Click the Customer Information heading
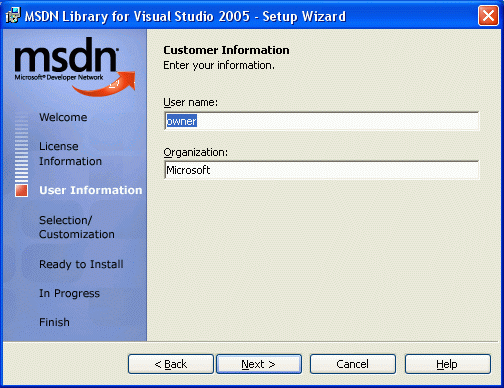This screenshot has height=388, width=504. [226, 50]
